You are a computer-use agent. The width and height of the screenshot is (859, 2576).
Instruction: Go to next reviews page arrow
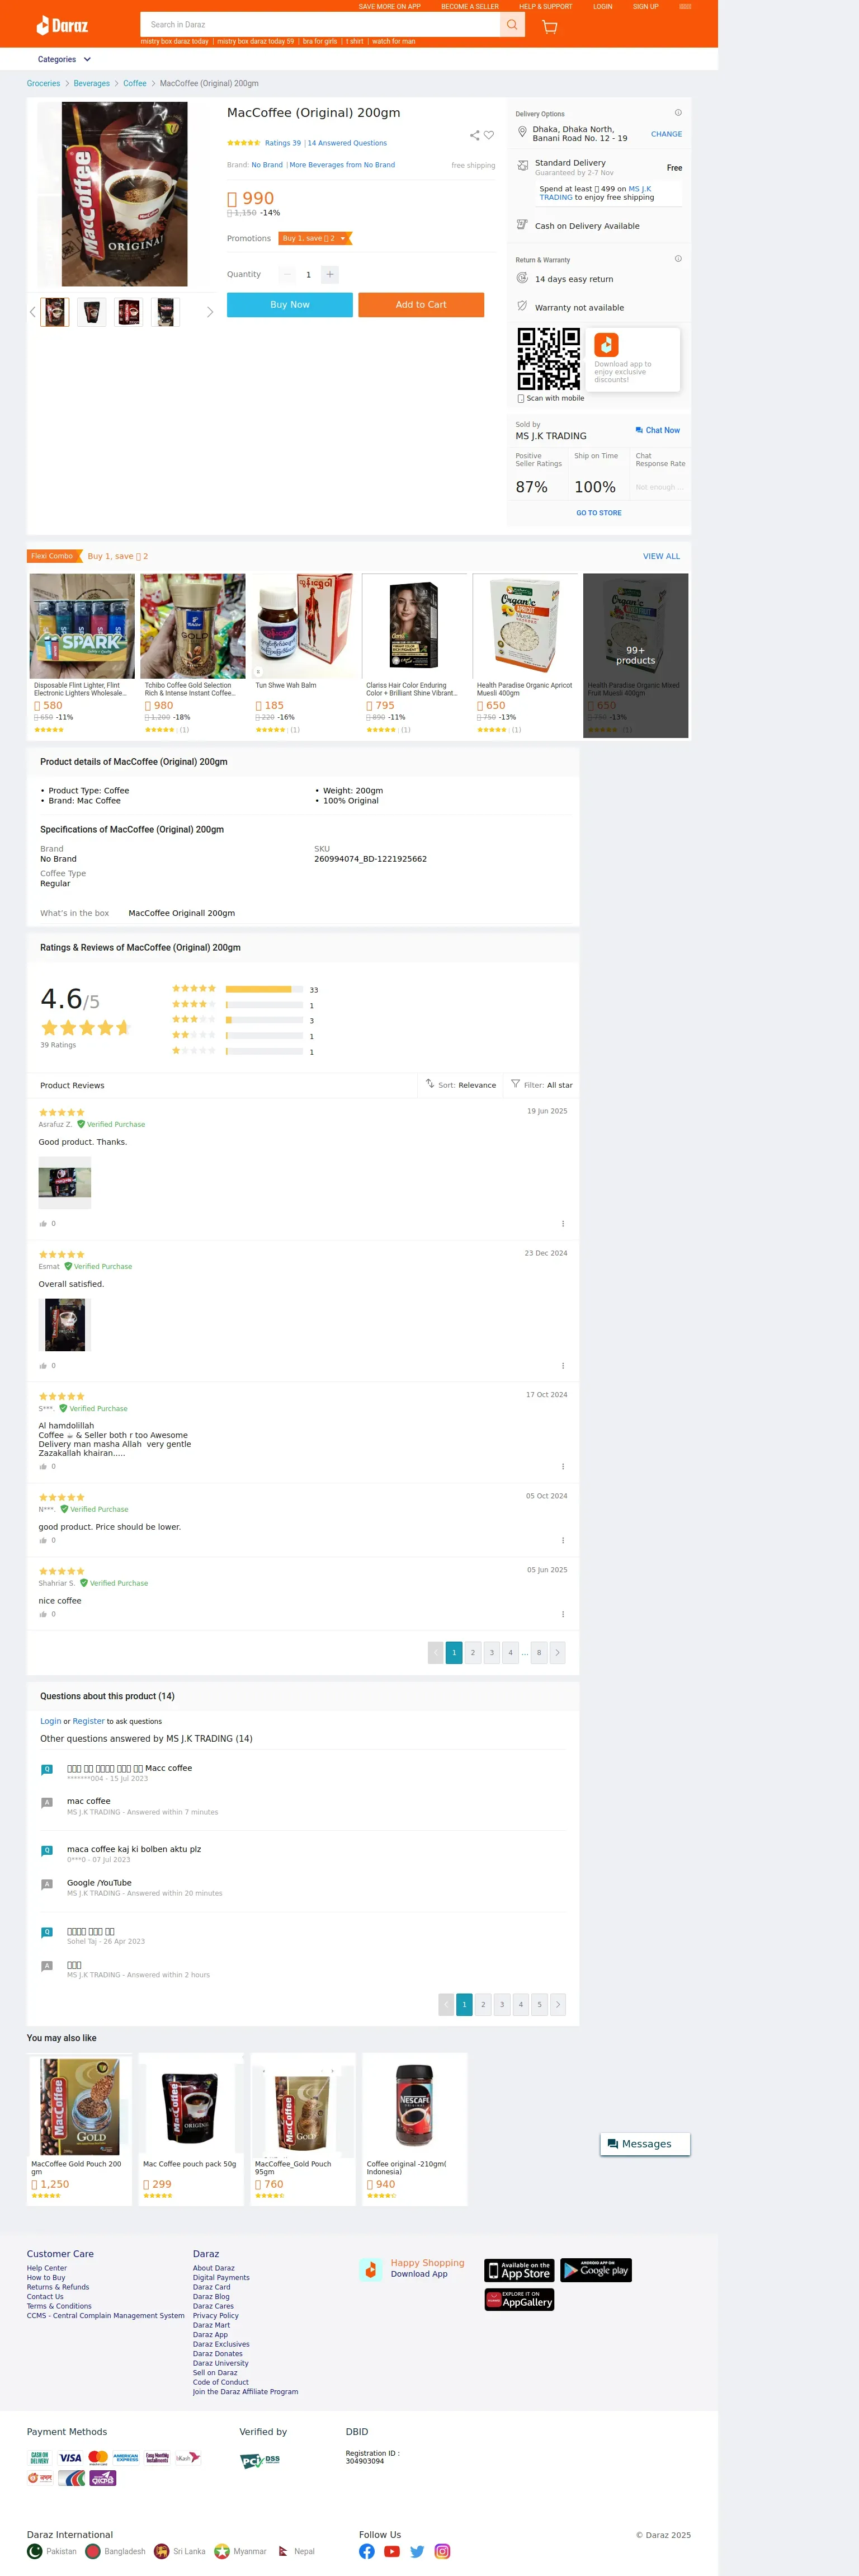point(557,1652)
